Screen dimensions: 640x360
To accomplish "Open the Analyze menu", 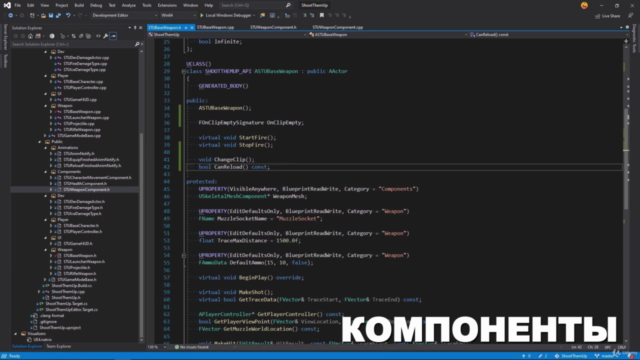I will tap(129, 5).
